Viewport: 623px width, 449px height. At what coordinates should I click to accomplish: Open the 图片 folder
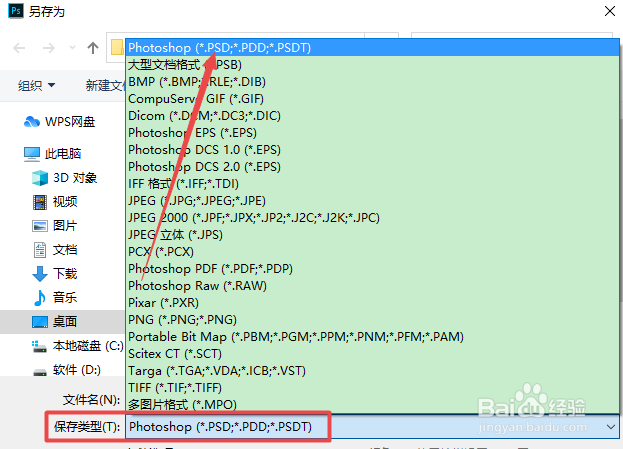54,226
